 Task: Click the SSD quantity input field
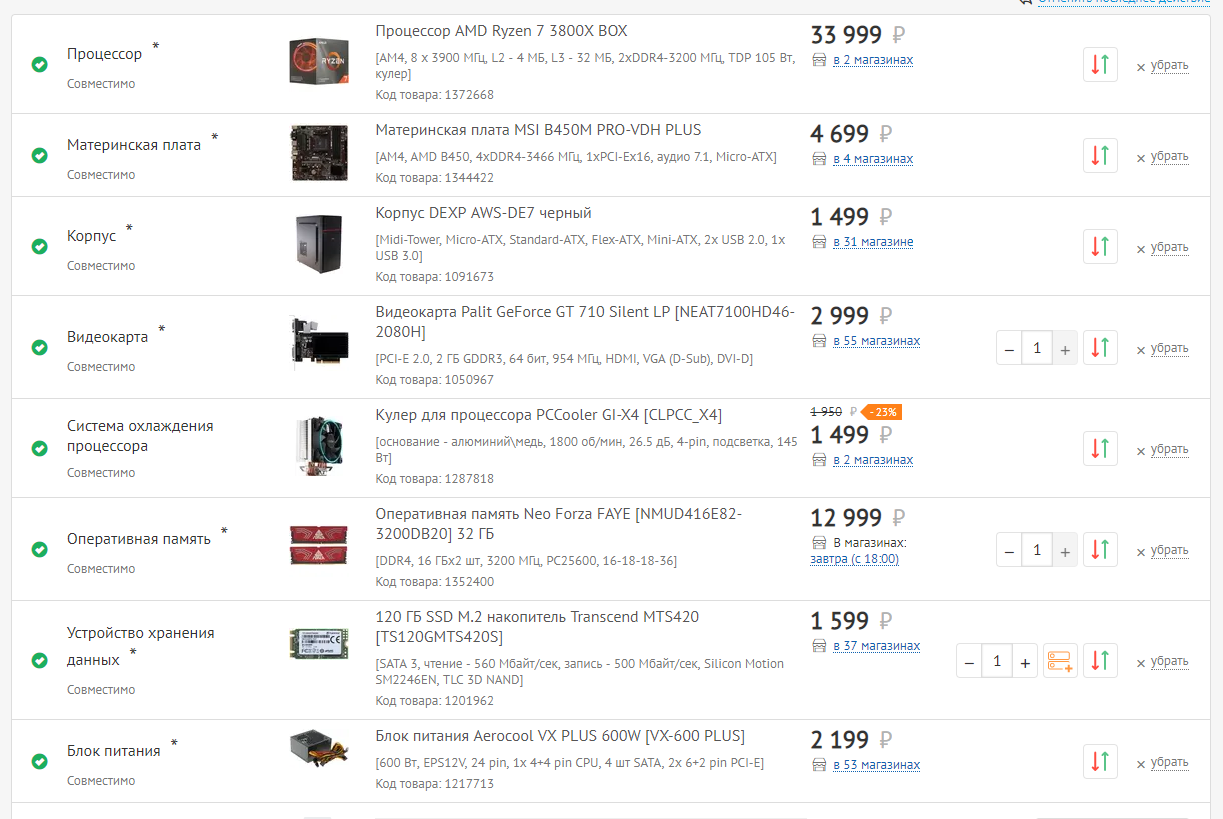click(996, 662)
